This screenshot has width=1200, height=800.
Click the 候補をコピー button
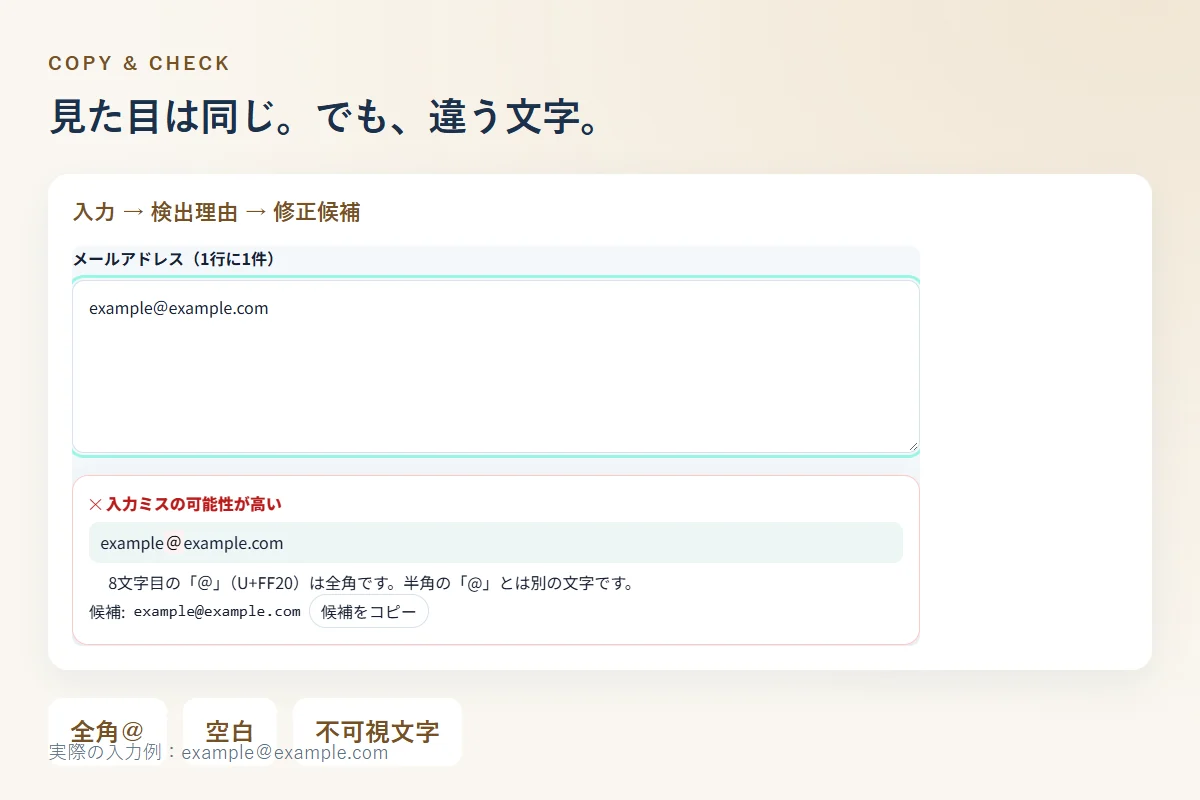(x=369, y=612)
